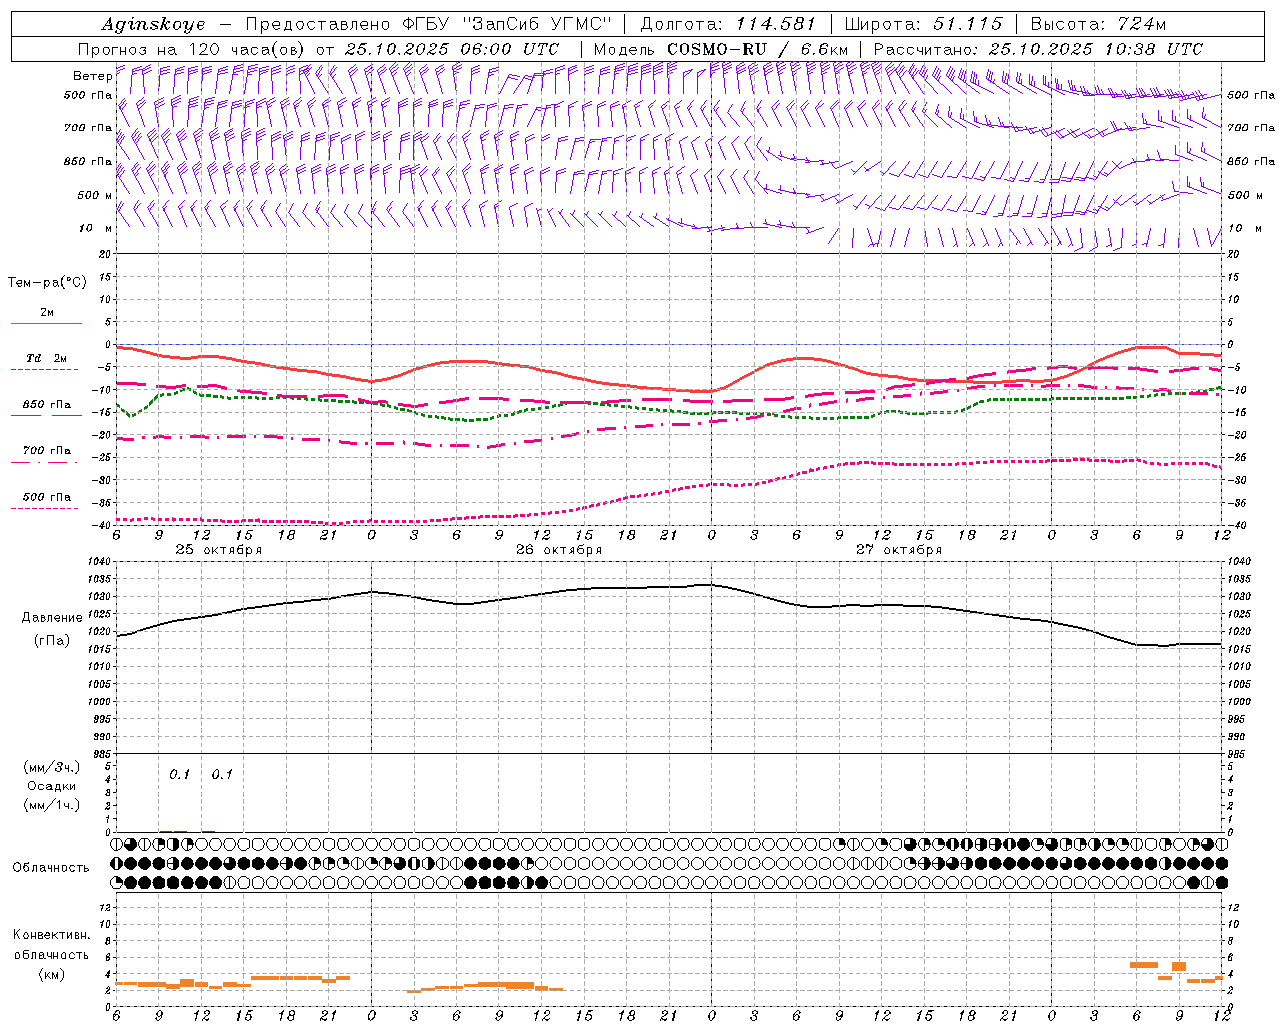Viewport: 1280px width, 1024px height.
Task: Click the Ветер wind section label
Action: [x=92, y=76]
